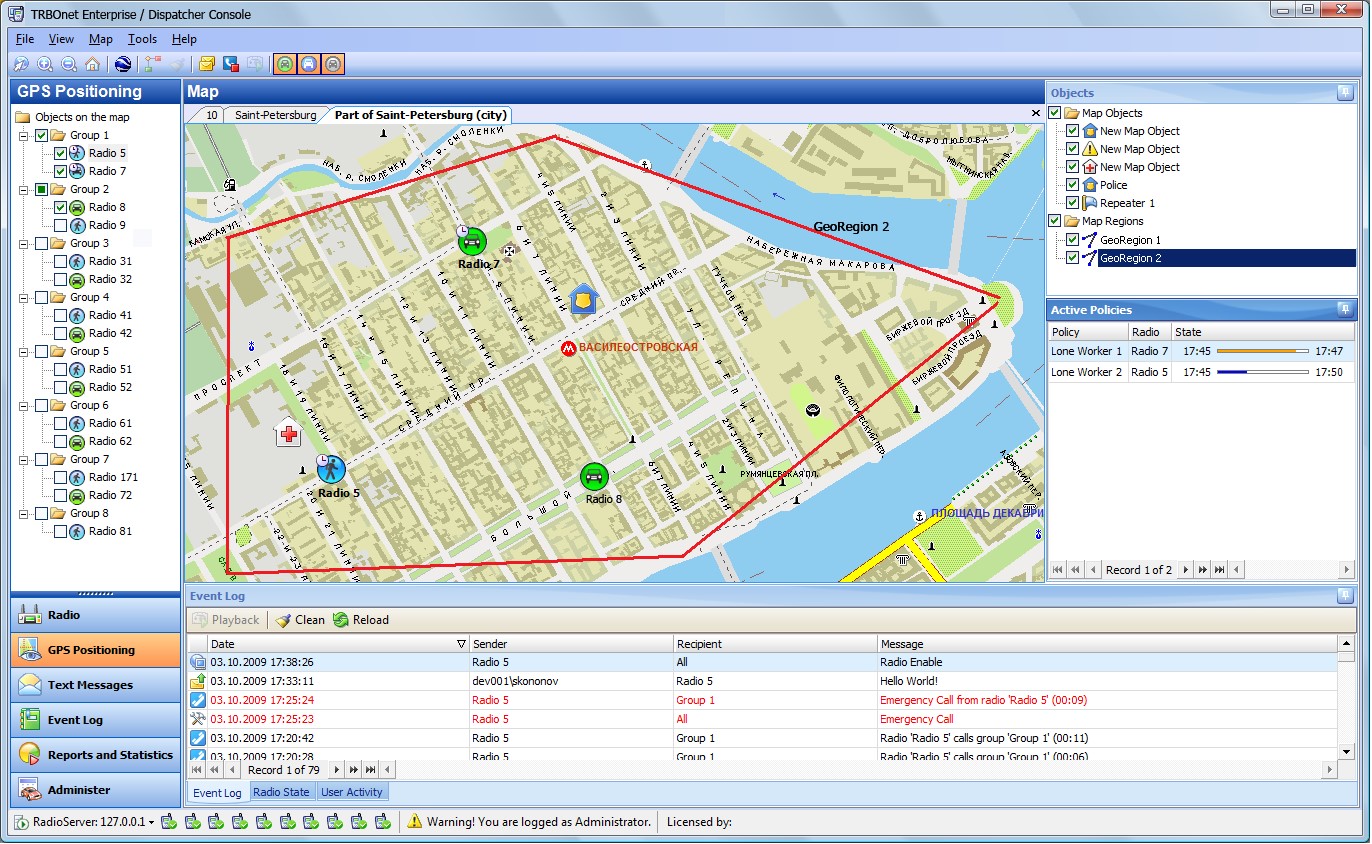Toggle the gray car filter toolbar button
1372x844 pixels.
pos(333,64)
